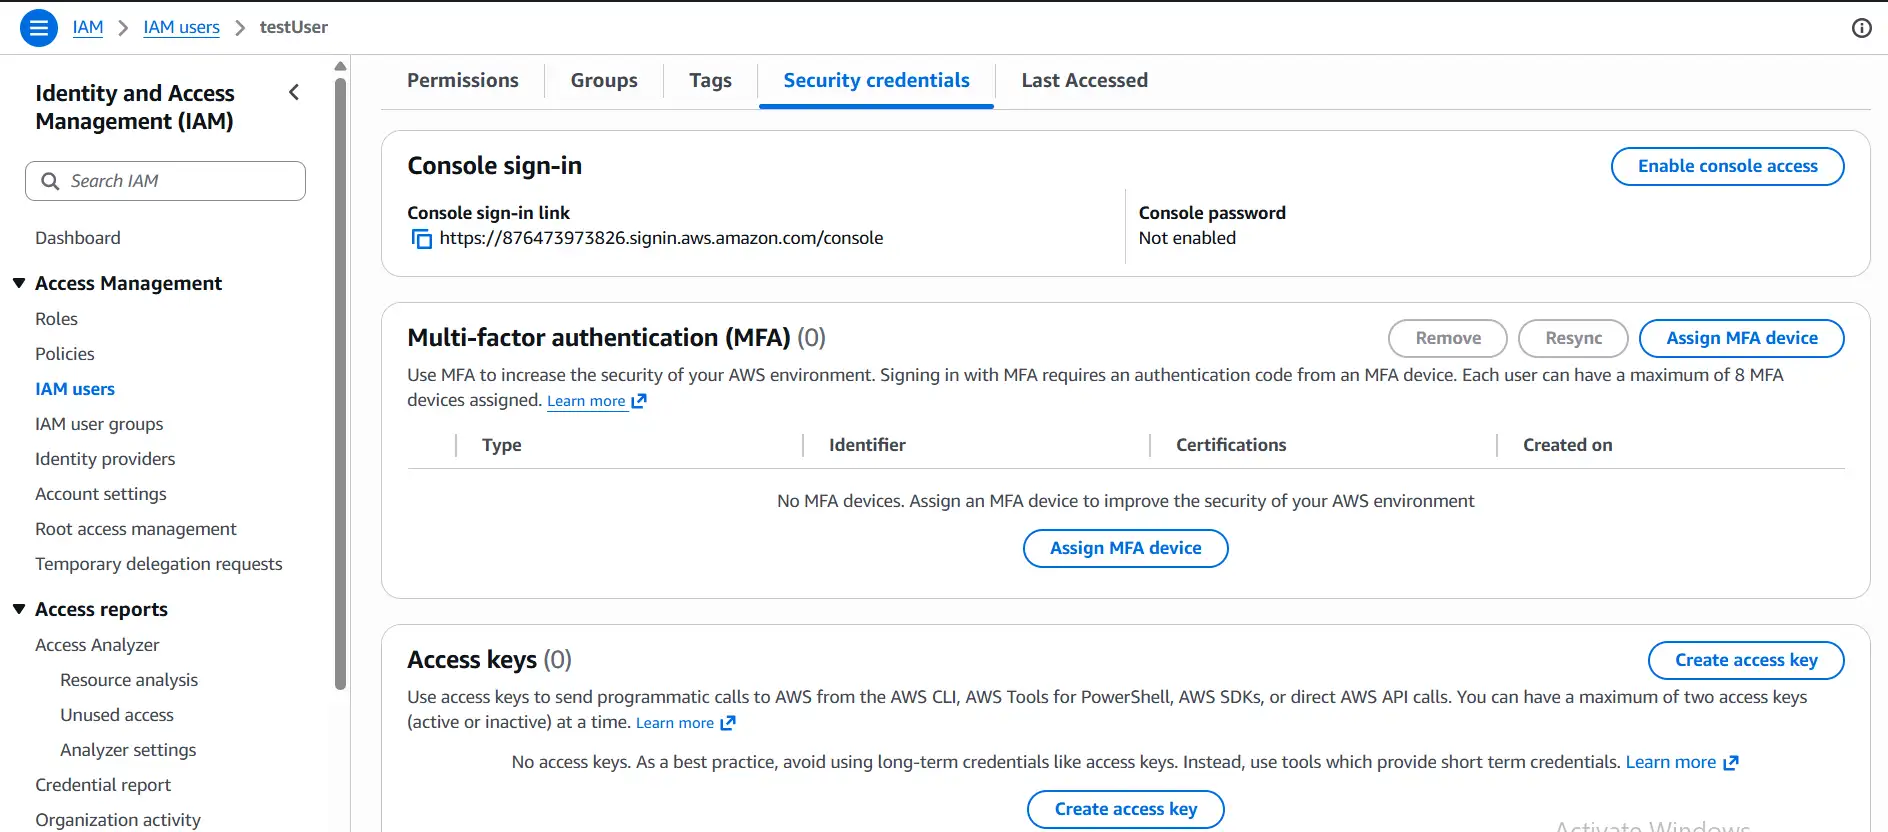1888x832 pixels.
Task: Click the console sign-in URL text
Action: 661,238
